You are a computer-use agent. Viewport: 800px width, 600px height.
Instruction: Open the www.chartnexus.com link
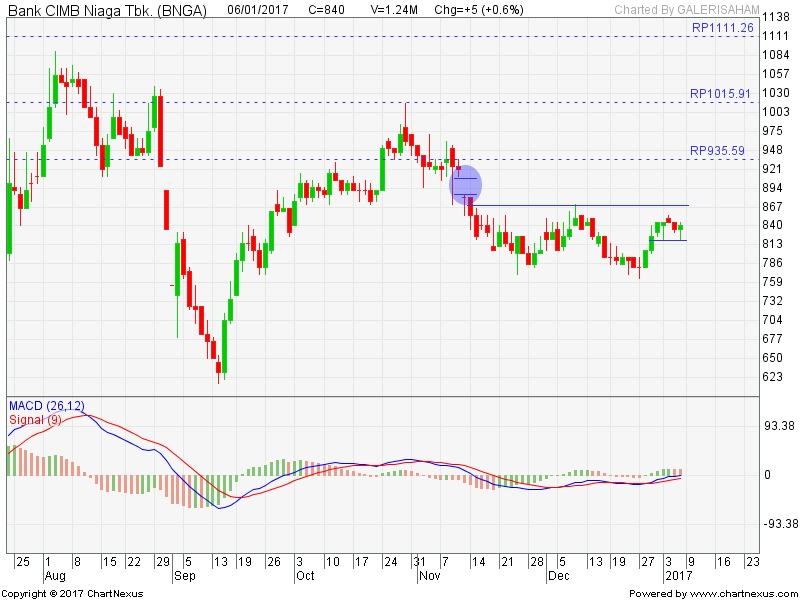(x=740, y=593)
